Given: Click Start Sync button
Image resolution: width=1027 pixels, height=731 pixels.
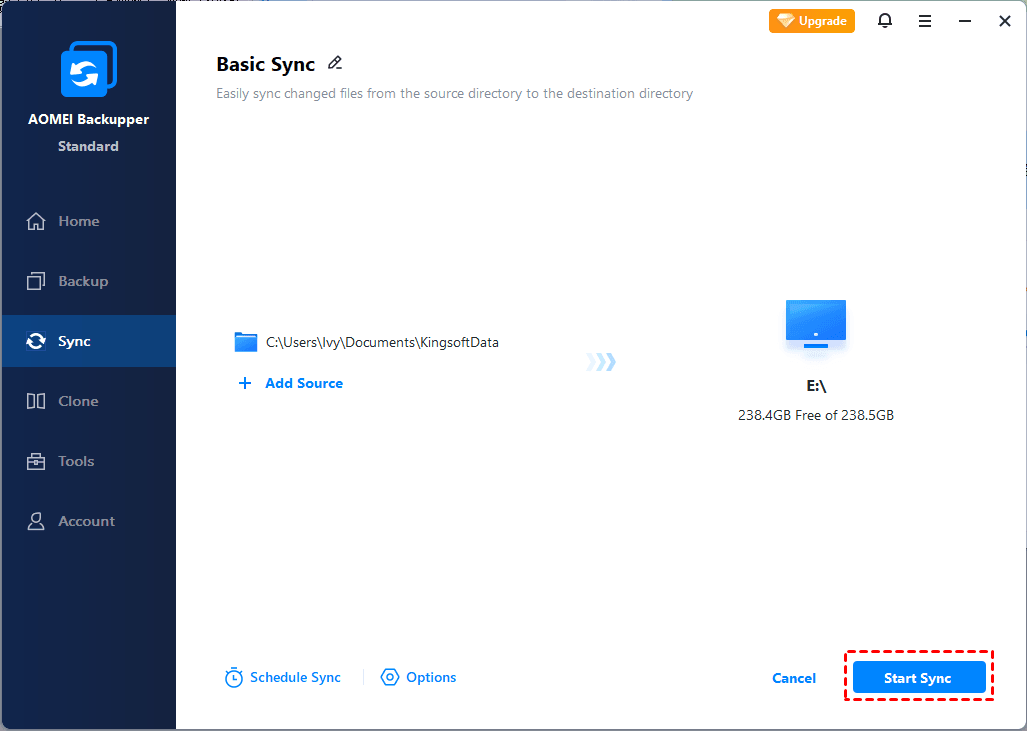Looking at the screenshot, I should click(919, 677).
